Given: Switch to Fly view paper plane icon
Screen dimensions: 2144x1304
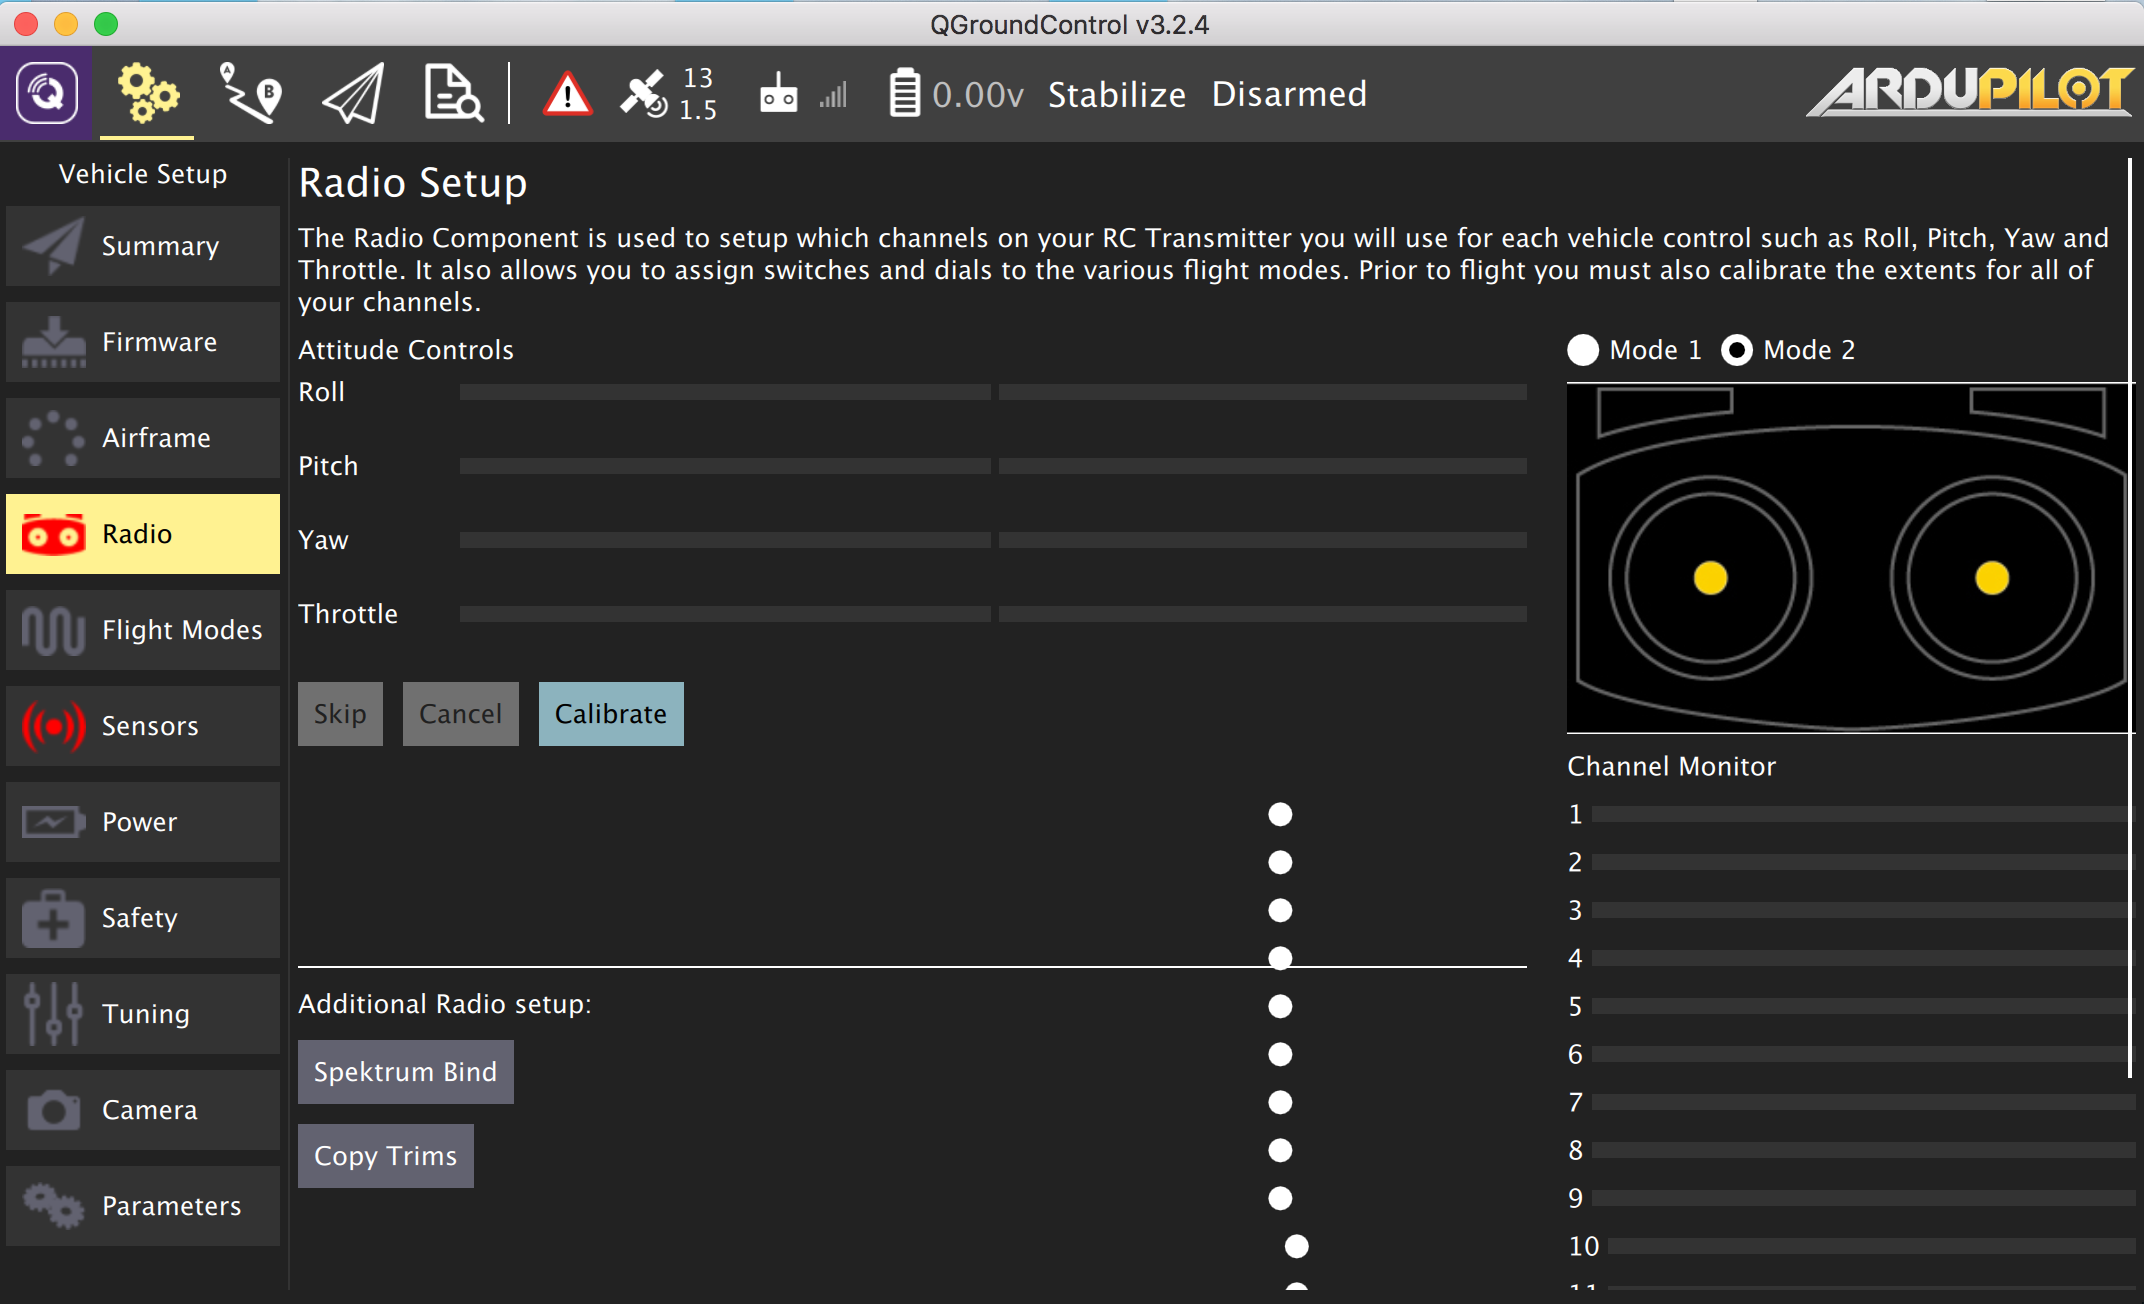Looking at the screenshot, I should pos(353,94).
